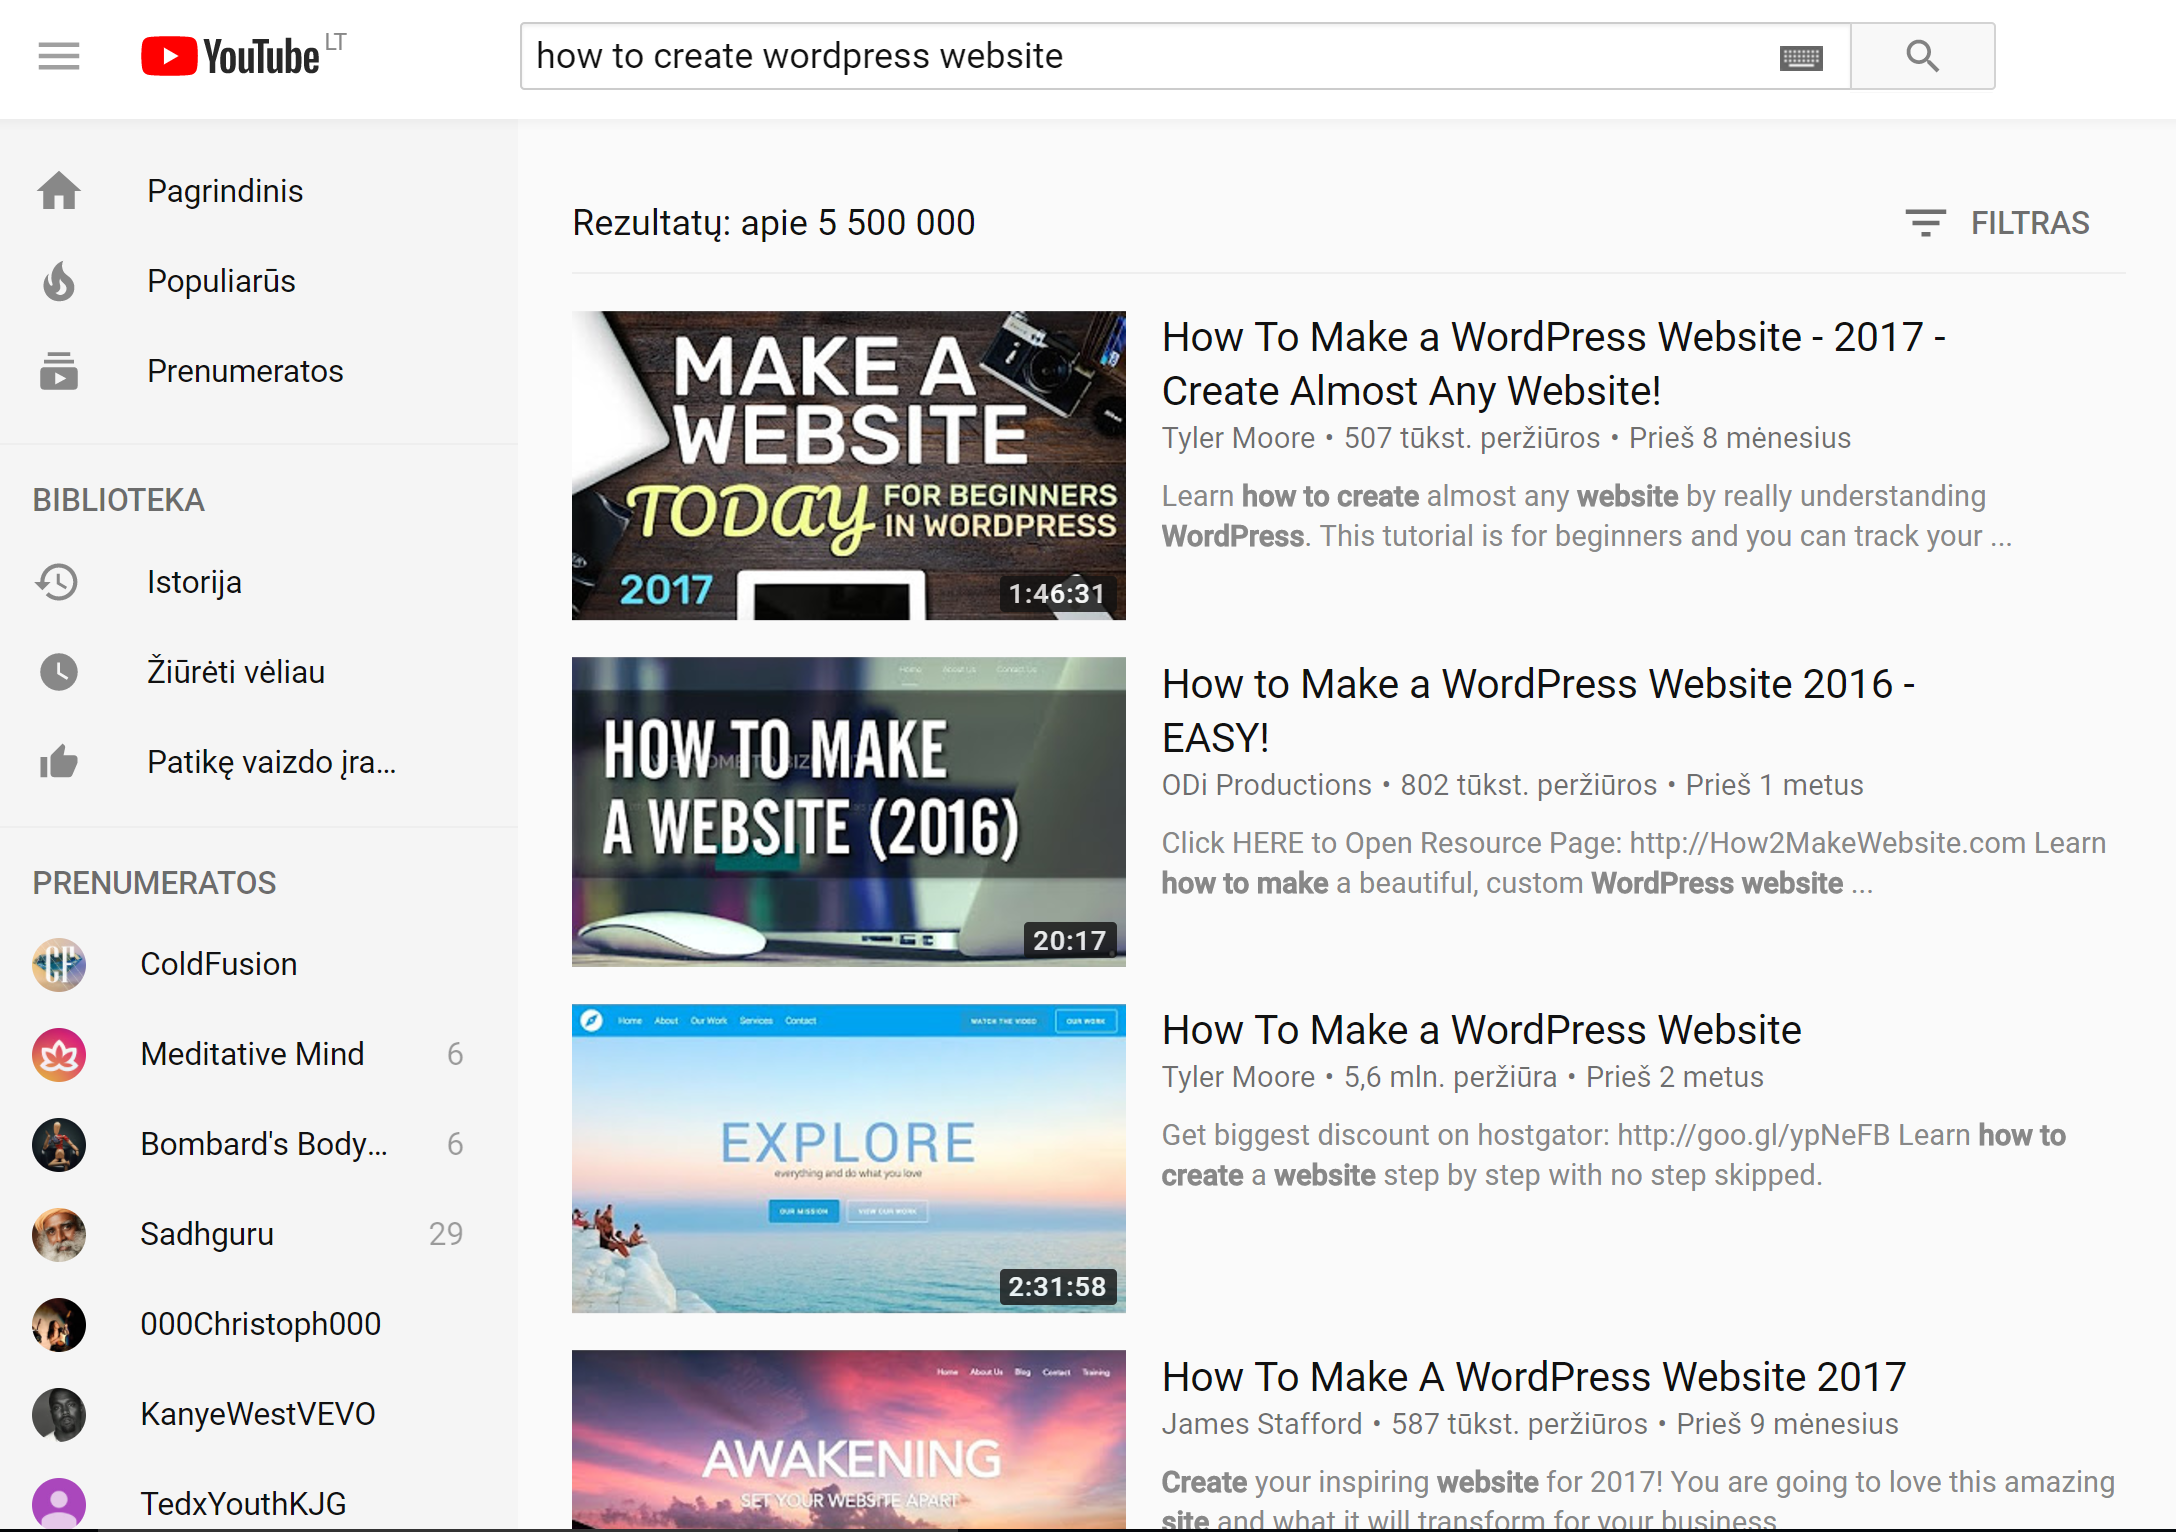The width and height of the screenshot is (2176, 1532).
Task: Click the Prenumeratos subscriptions icon
Action: (x=59, y=371)
